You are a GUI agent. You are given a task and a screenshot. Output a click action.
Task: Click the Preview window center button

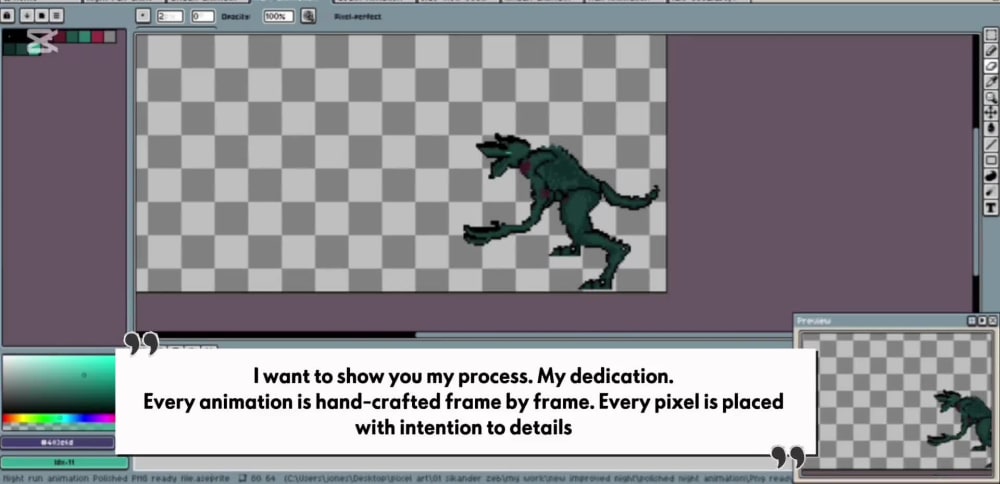972,321
